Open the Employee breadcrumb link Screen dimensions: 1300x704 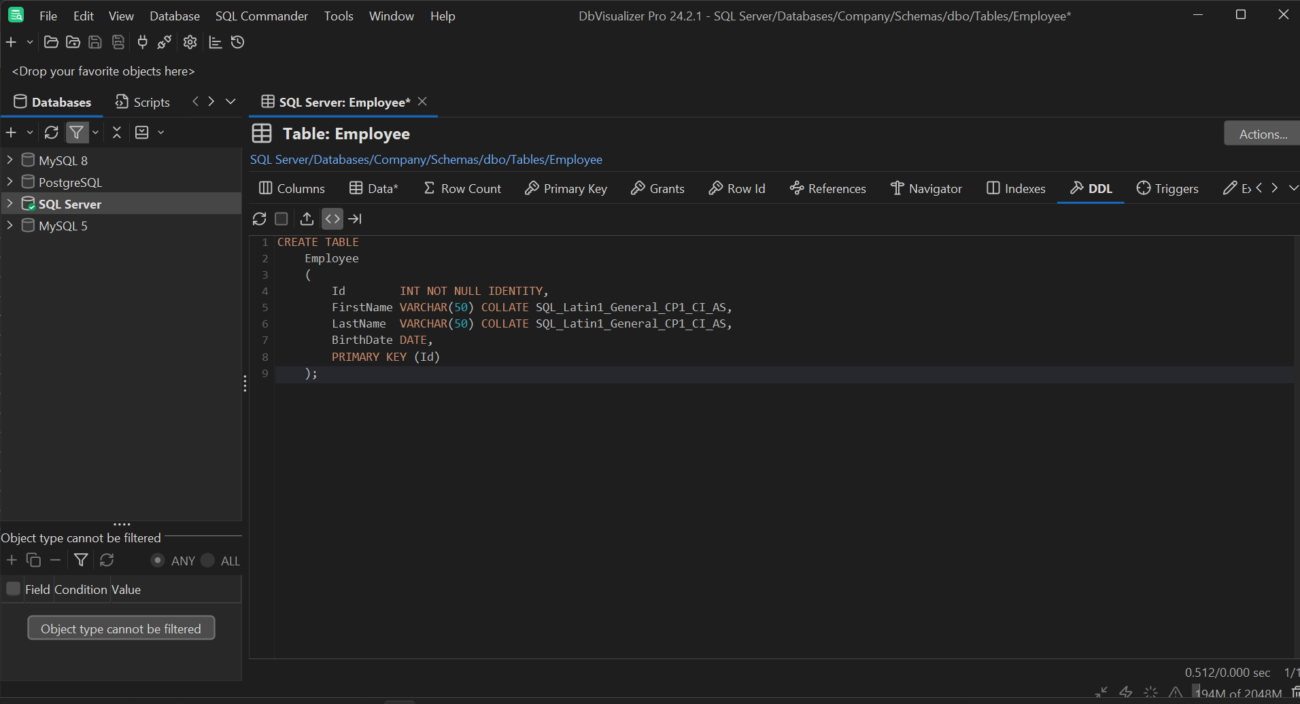(574, 159)
